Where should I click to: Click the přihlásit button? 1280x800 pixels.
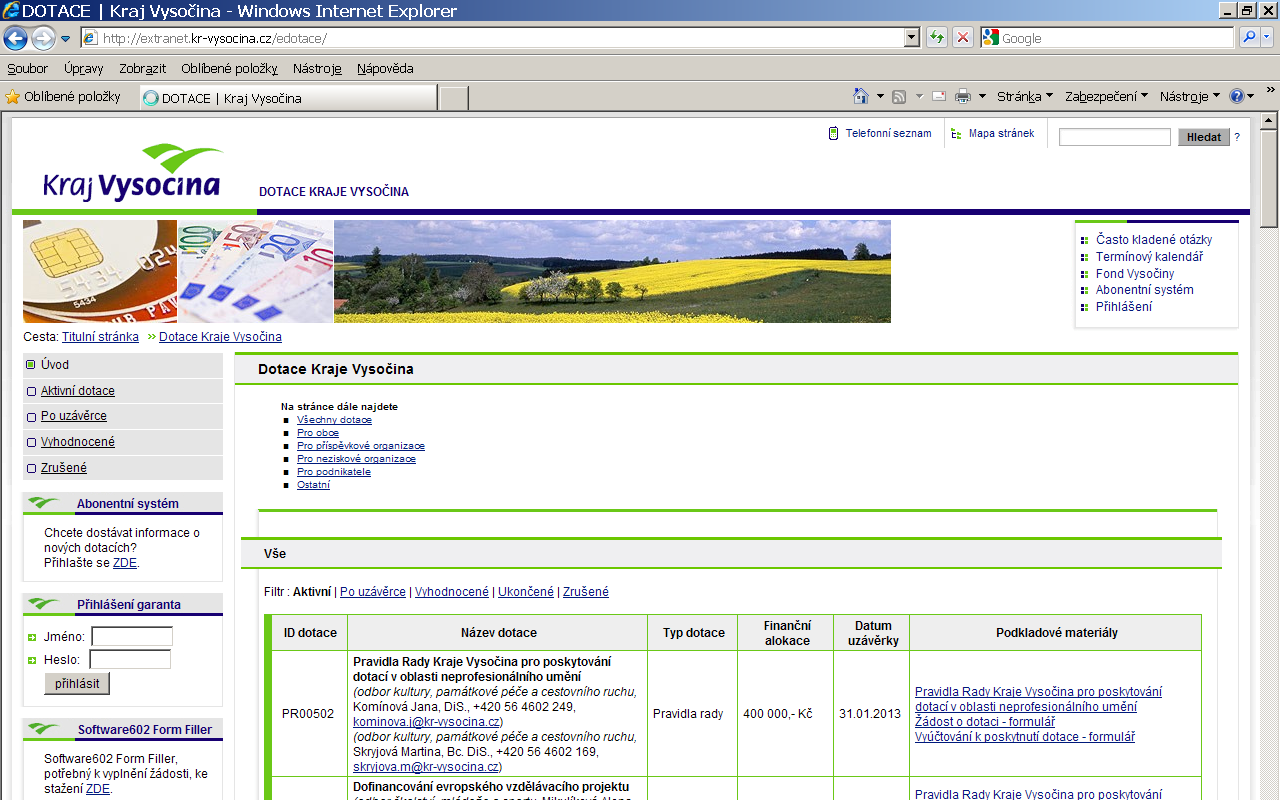pyautogui.click(x=77, y=684)
